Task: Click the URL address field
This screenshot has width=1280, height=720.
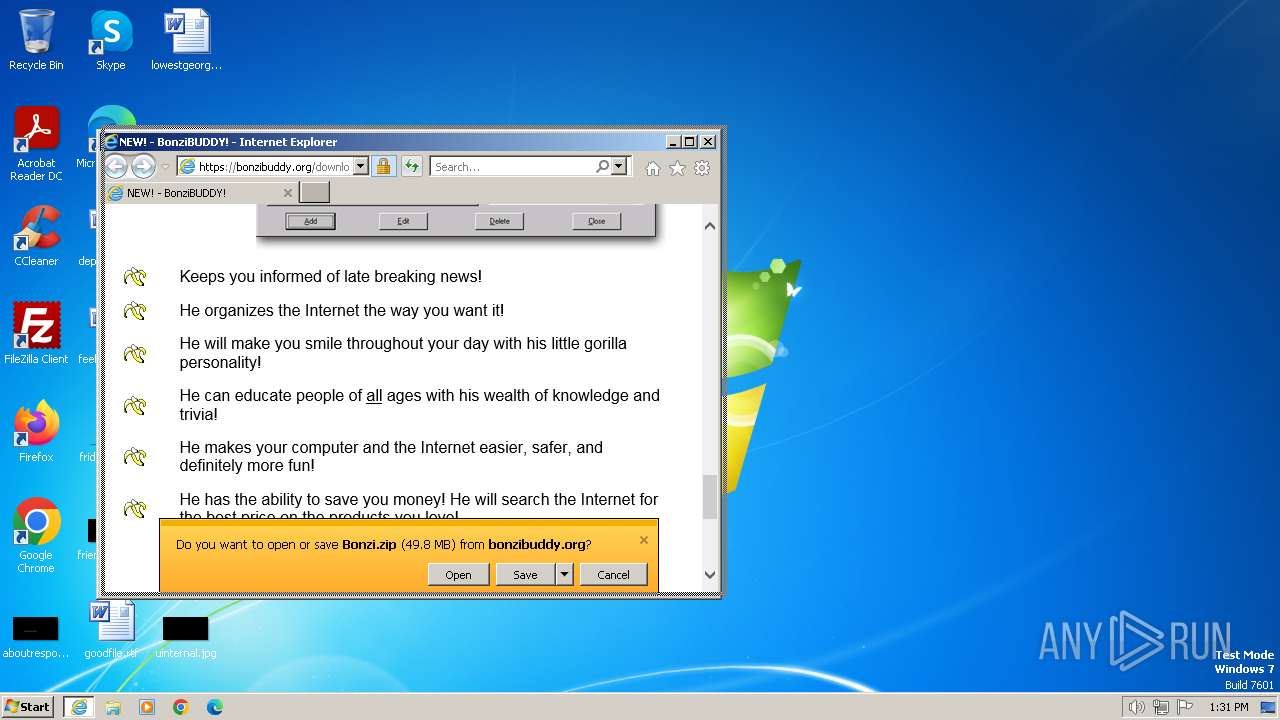Action: tap(273, 167)
